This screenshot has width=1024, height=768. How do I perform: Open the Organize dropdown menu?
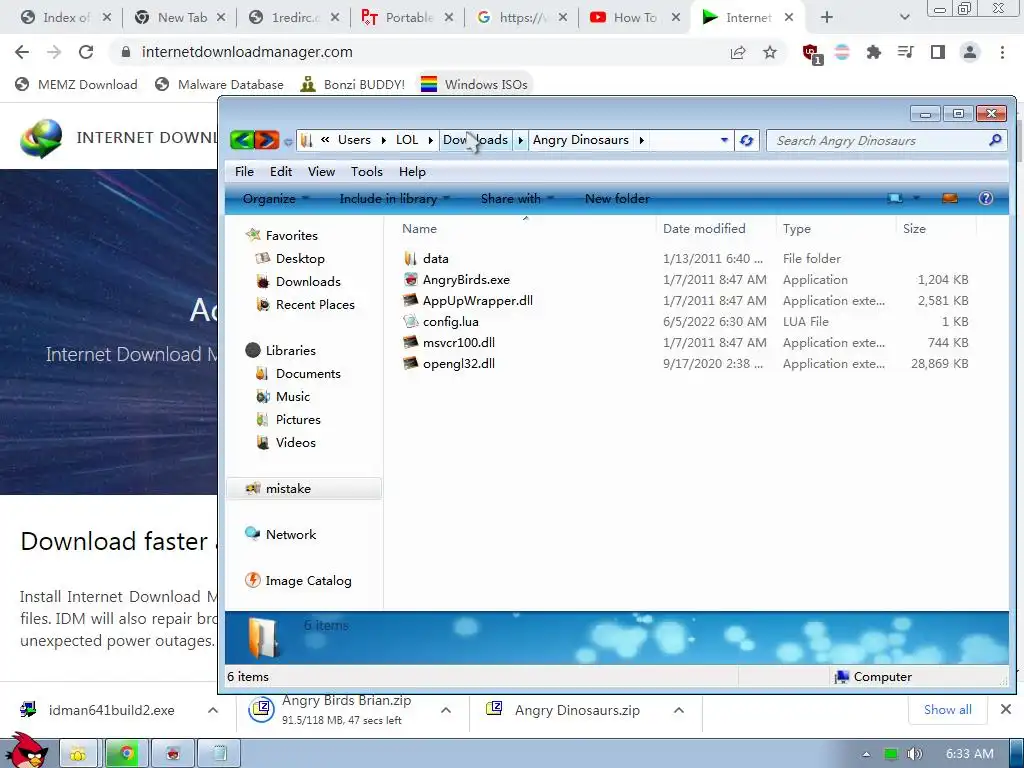click(276, 199)
